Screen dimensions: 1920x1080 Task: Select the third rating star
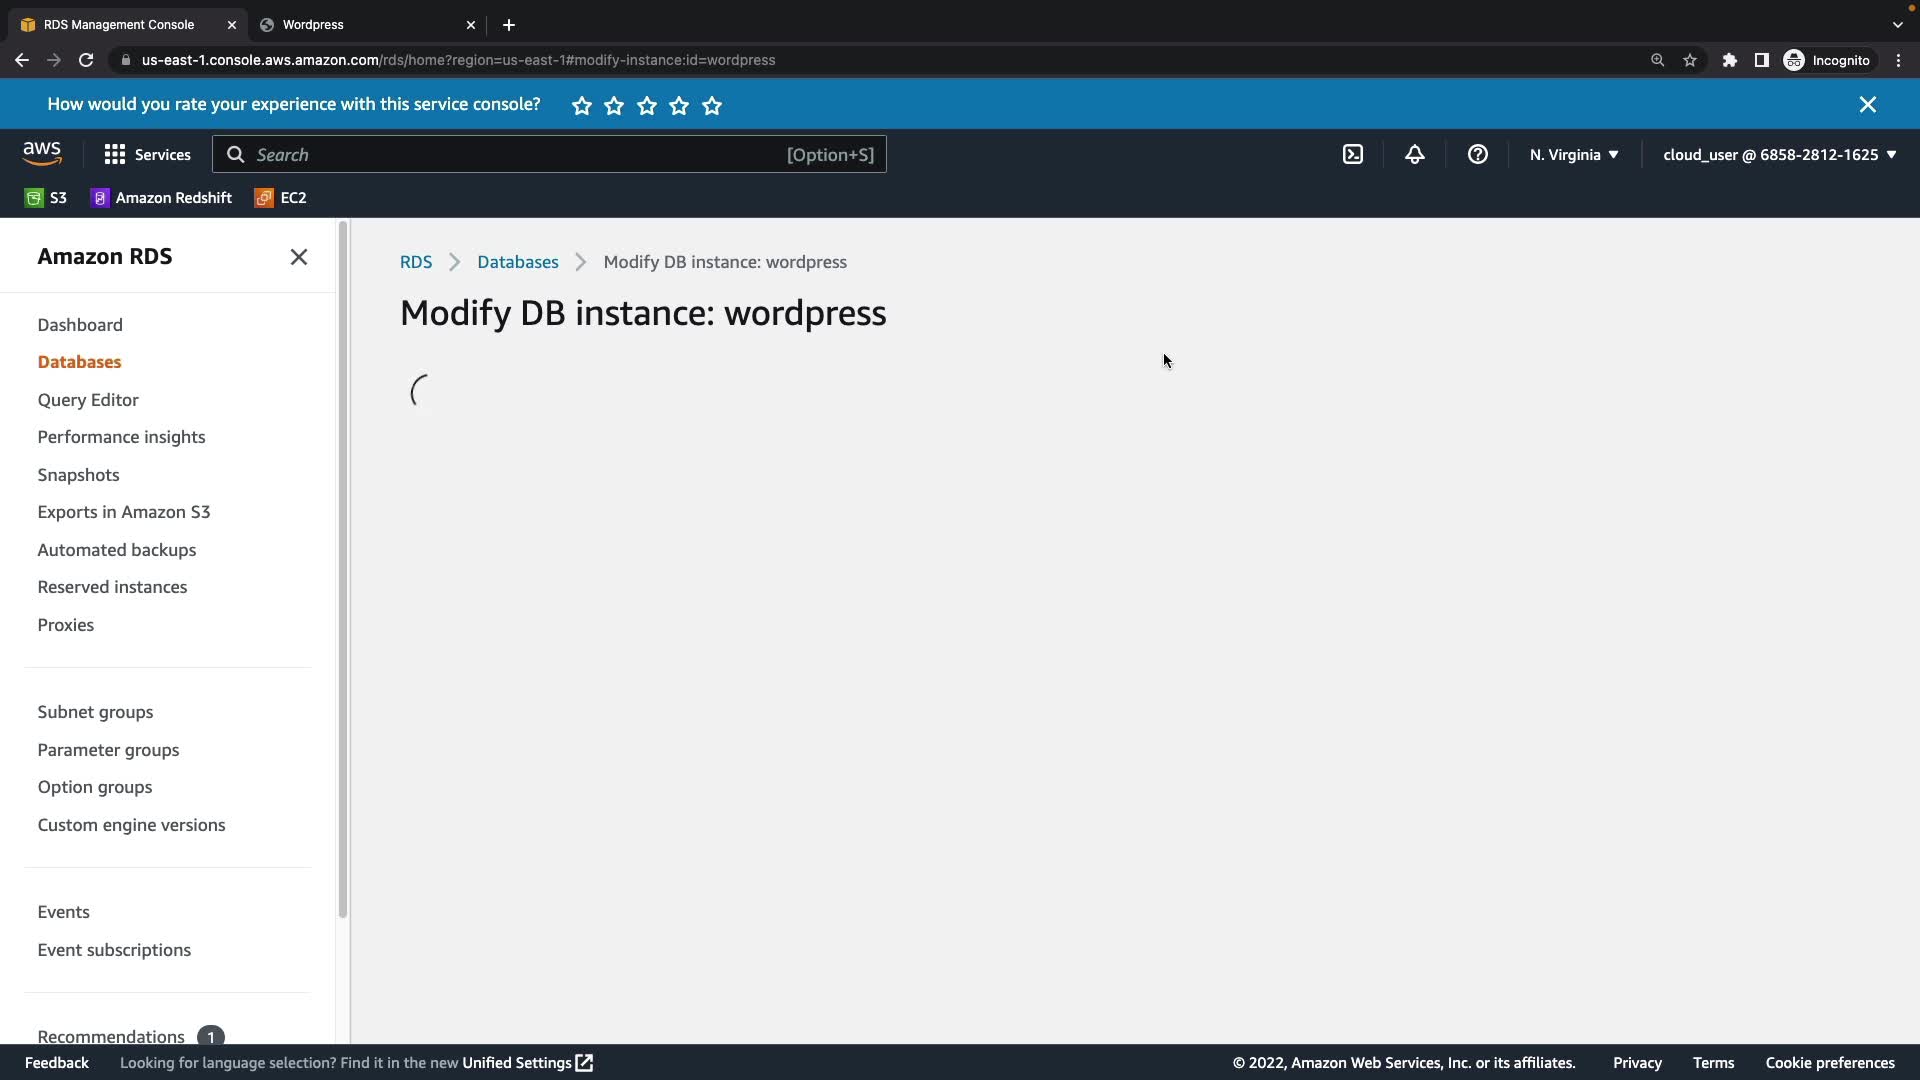click(647, 106)
